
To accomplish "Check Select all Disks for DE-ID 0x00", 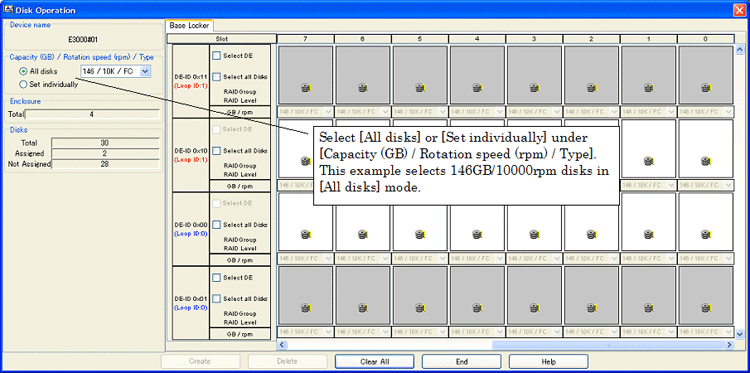I will [217, 224].
